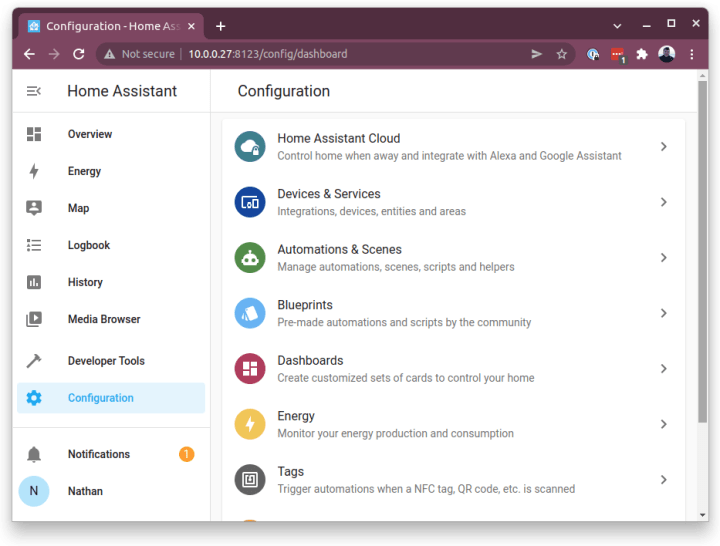Click the Not secure warning icon
Image resolution: width=720 pixels, height=546 pixels.
pyautogui.click(x=109, y=54)
